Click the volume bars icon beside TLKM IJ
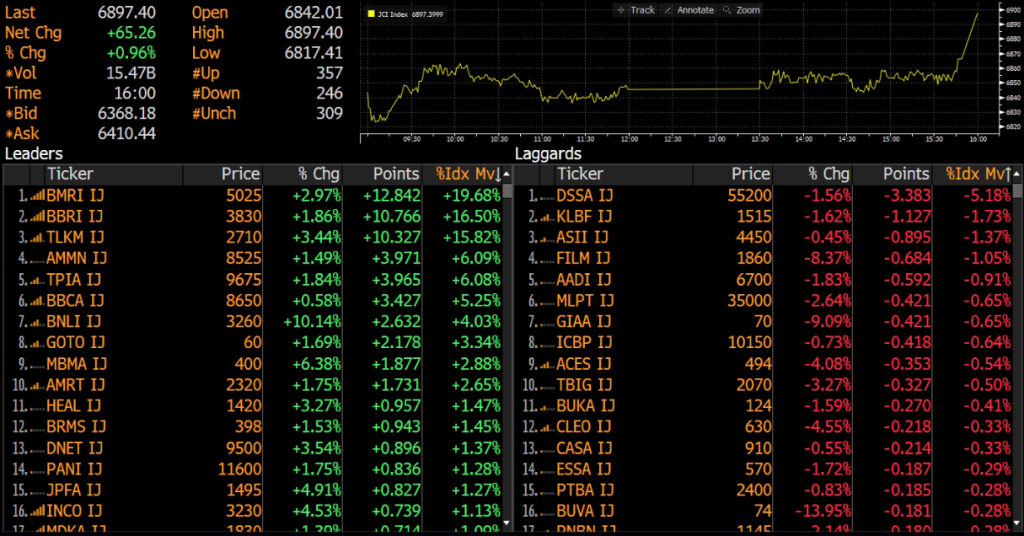The width and height of the screenshot is (1024, 536). tap(37, 237)
